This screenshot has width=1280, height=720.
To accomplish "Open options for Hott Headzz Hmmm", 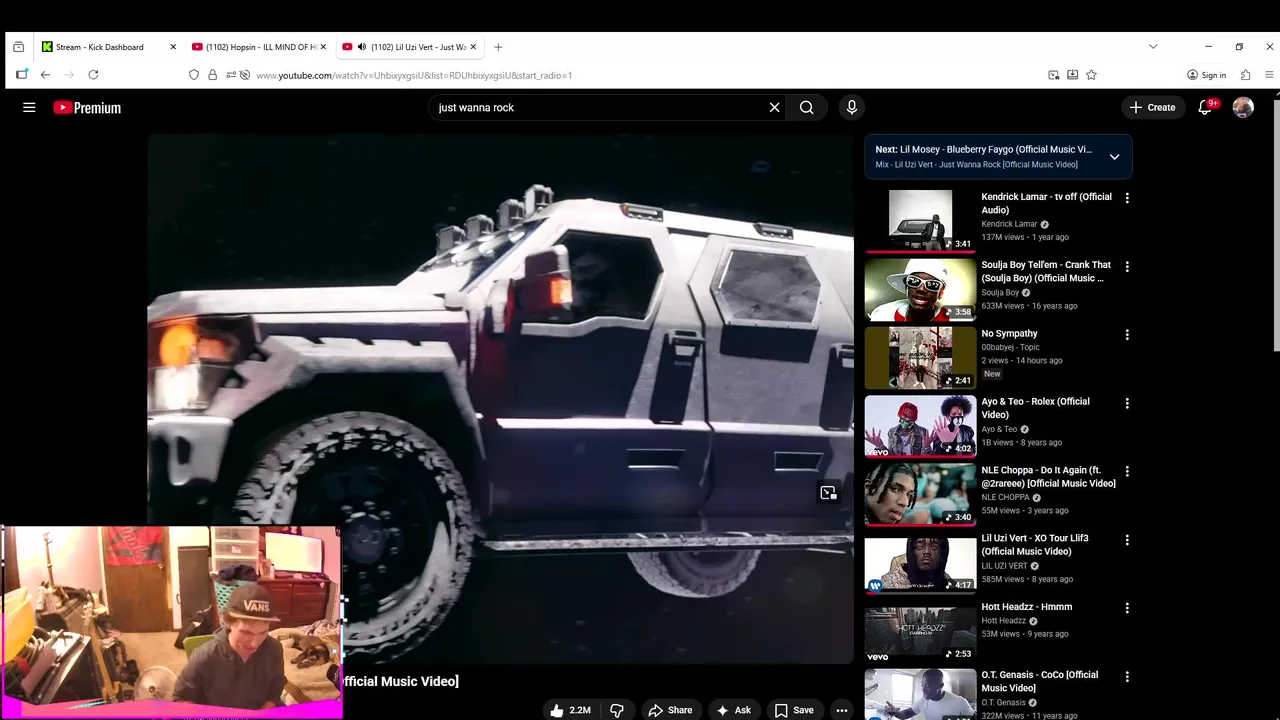I will coord(1127,608).
